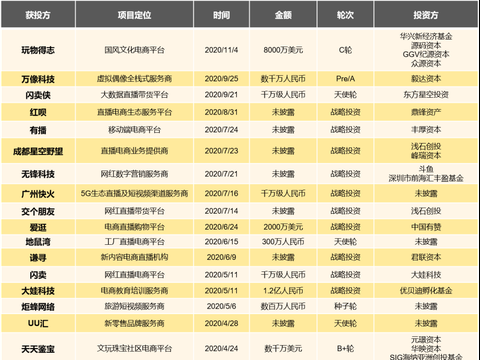Click the date 2020/7/21
The image size is (480, 360).
coord(221,174)
